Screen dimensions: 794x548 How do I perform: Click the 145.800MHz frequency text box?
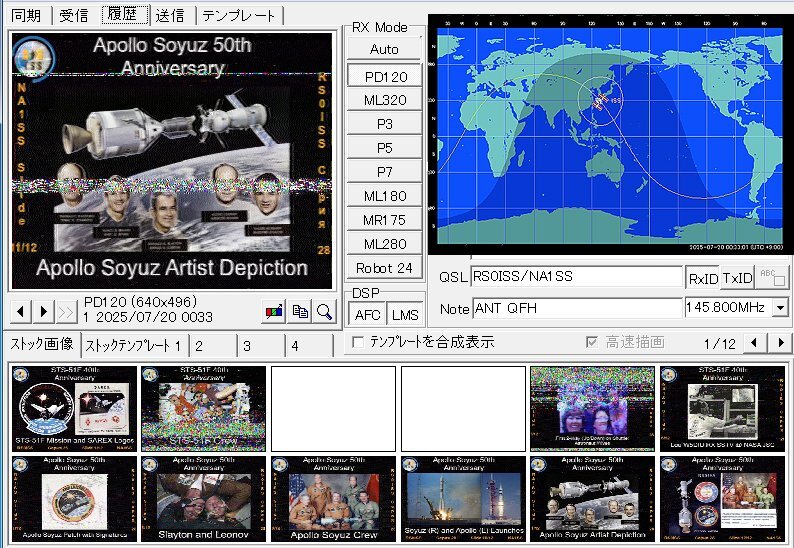click(728, 307)
